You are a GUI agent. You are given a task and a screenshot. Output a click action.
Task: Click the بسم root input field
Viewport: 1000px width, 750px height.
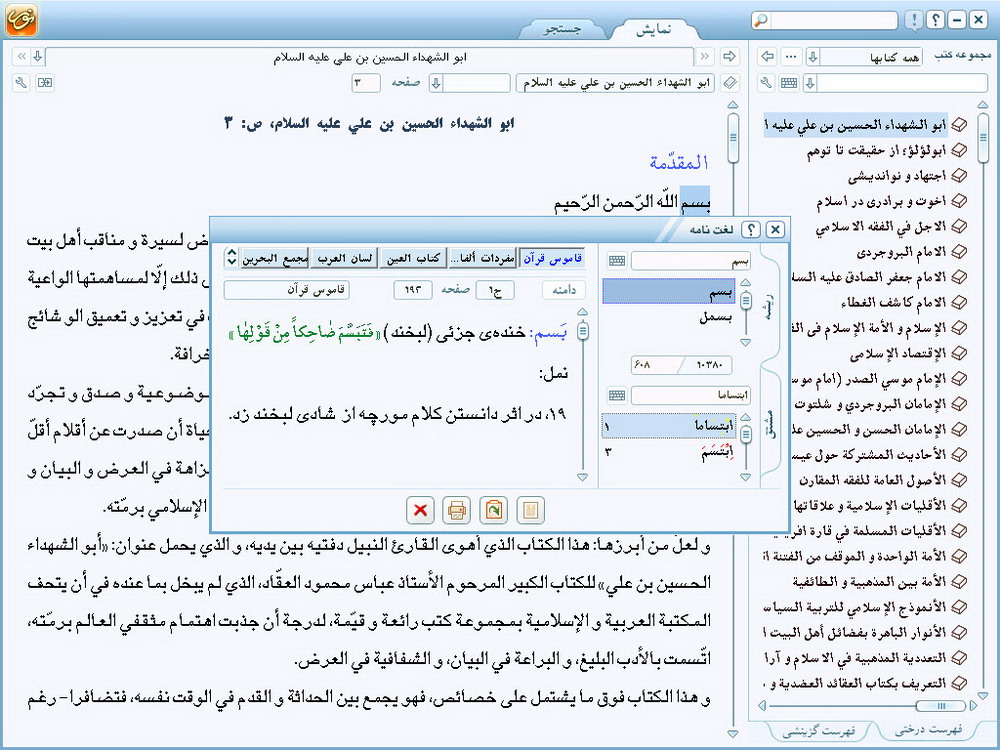click(x=691, y=260)
